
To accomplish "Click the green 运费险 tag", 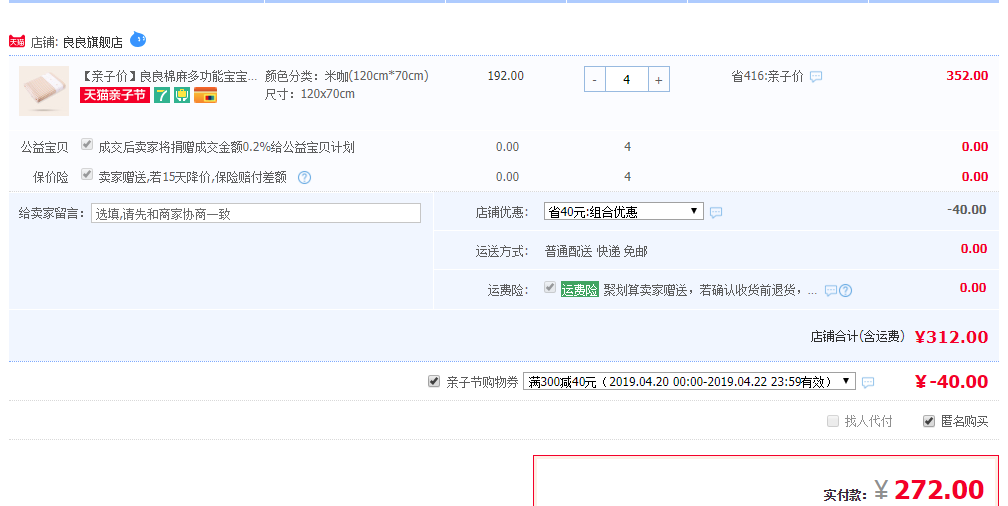I will click(579, 290).
